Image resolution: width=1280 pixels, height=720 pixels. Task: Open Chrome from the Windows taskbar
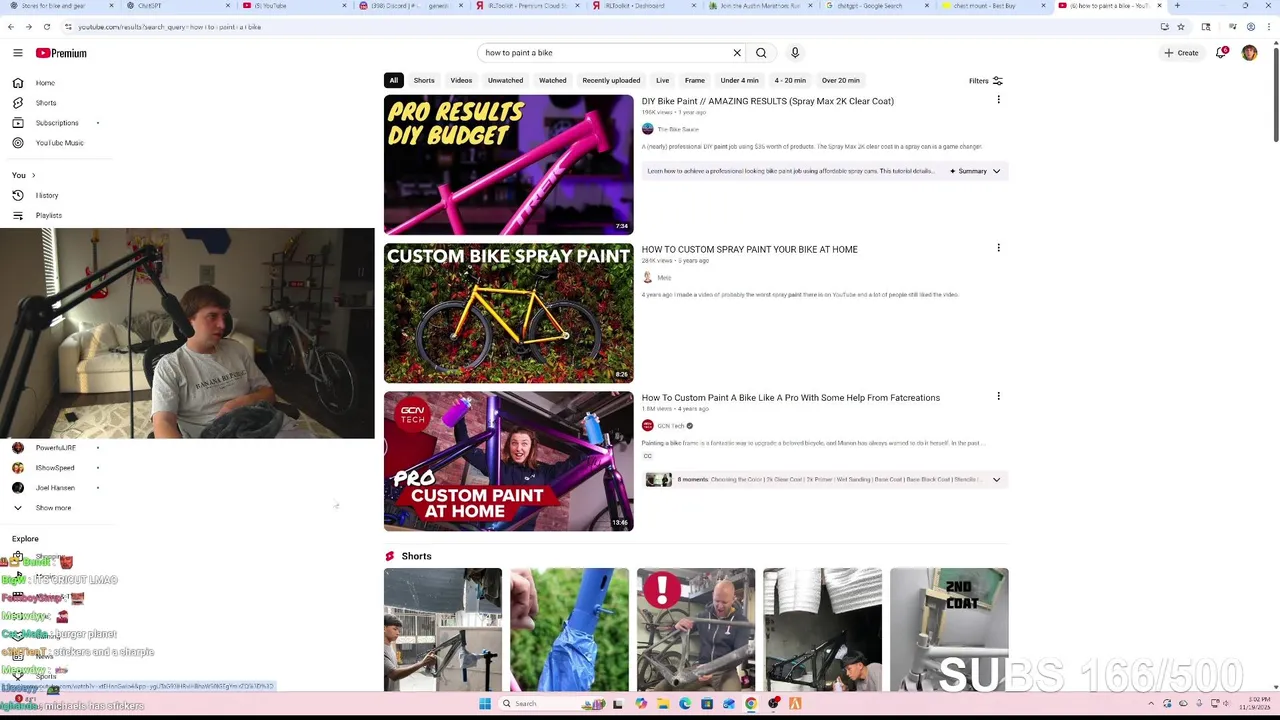coord(751,704)
